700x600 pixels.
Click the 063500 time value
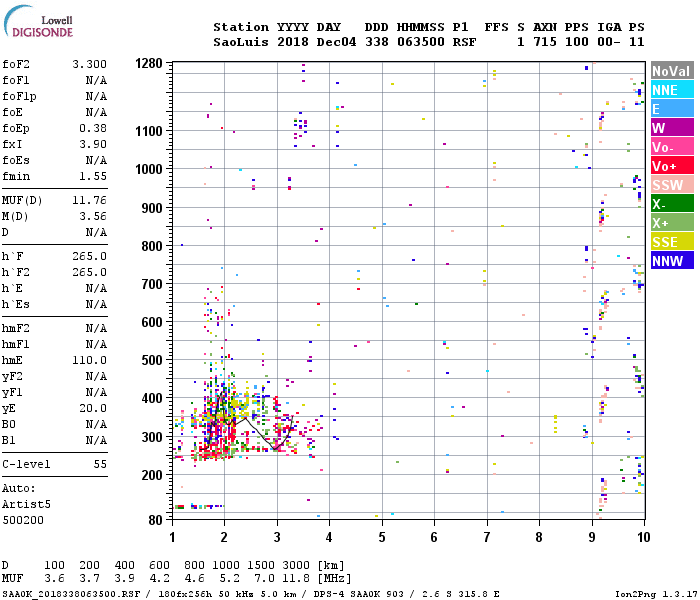click(421, 42)
